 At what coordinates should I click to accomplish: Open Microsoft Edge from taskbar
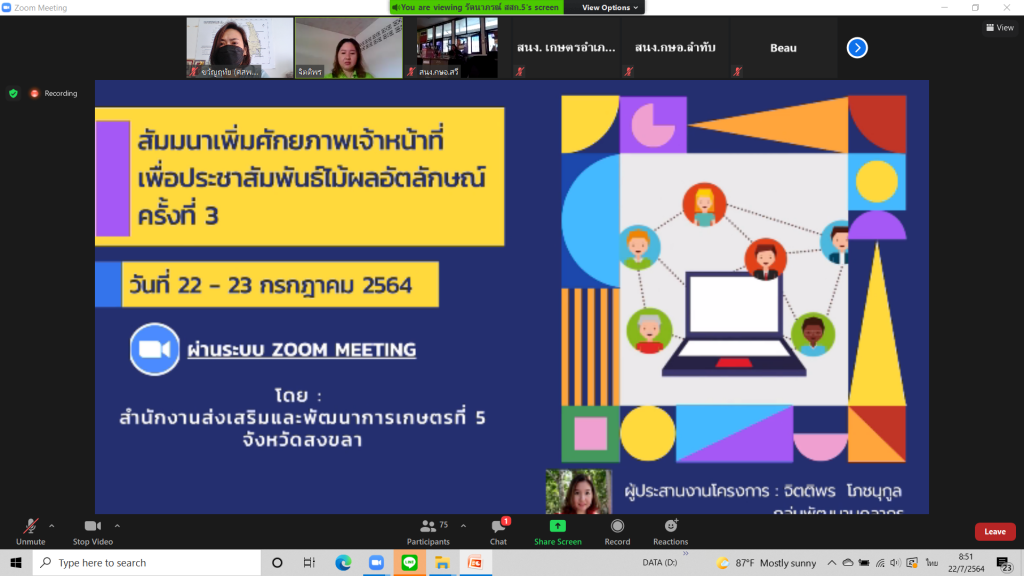point(343,562)
